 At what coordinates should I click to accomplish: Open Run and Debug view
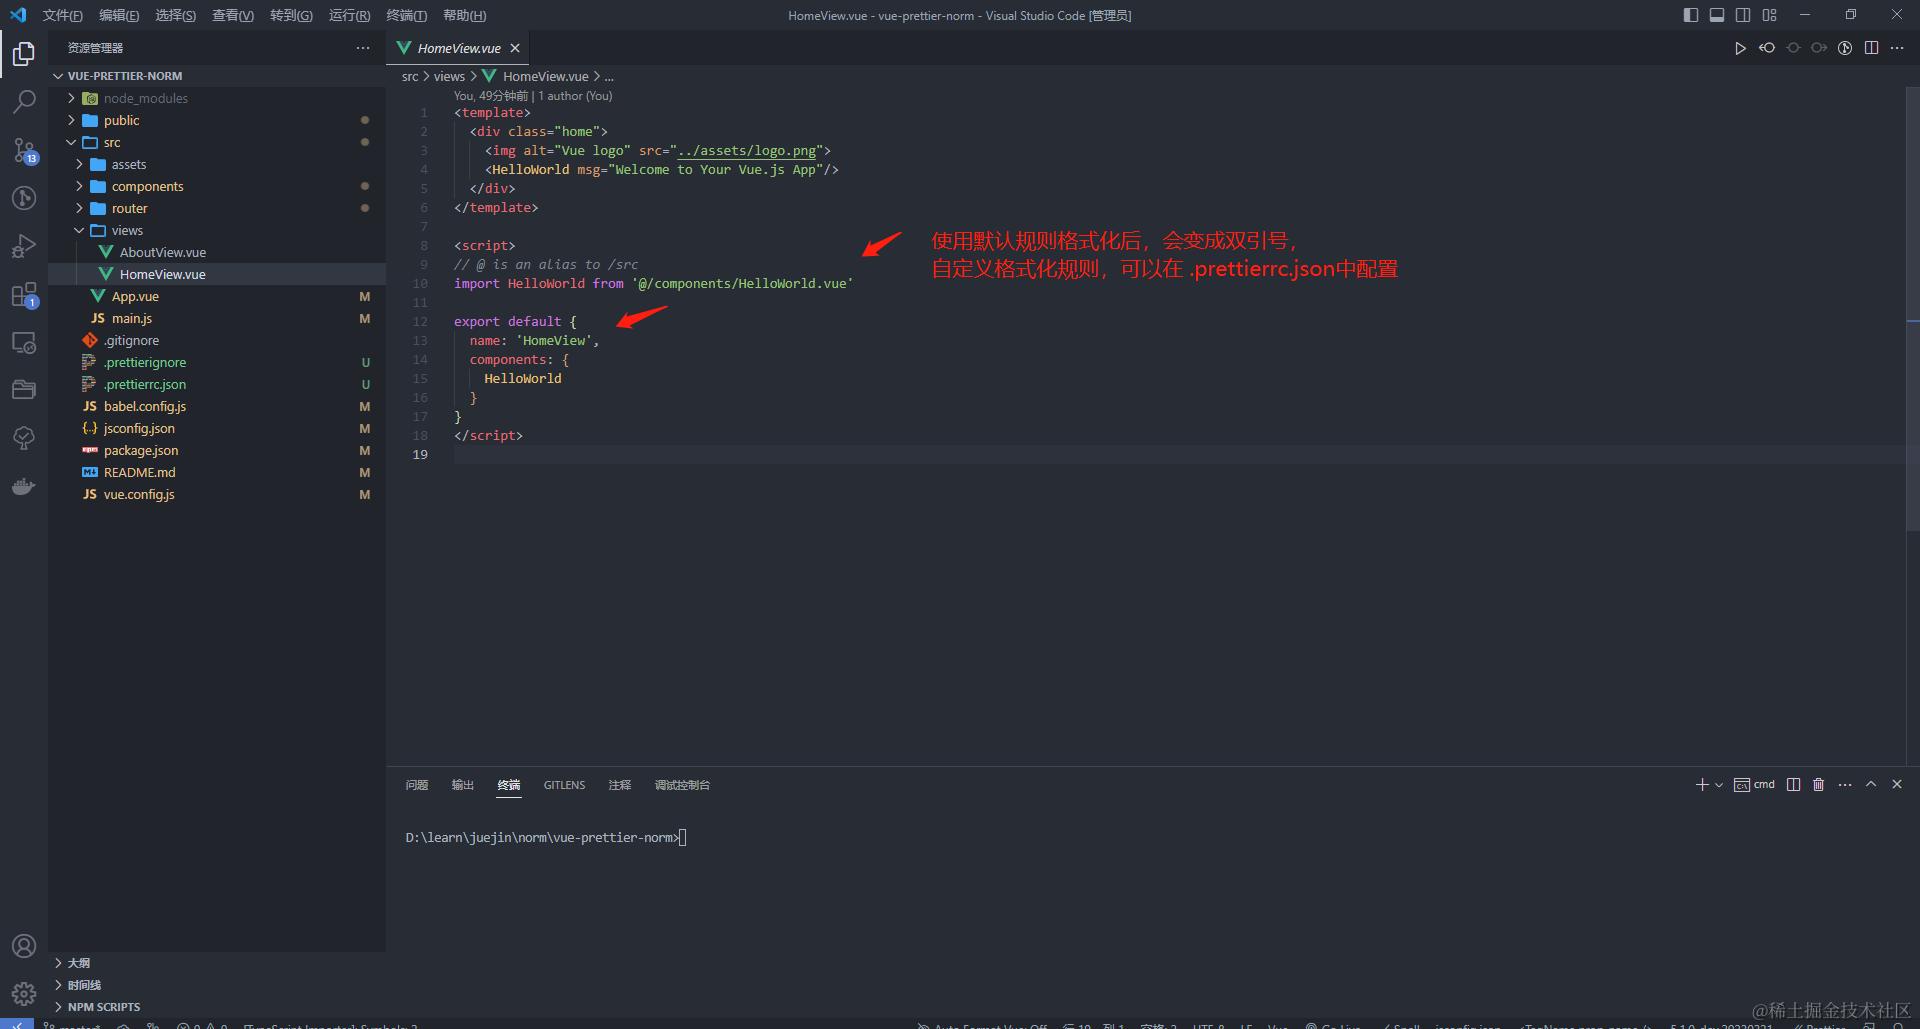tap(24, 246)
